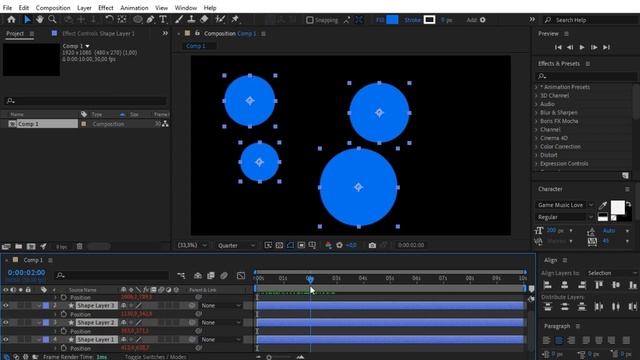Toggle motion blur enable icon in timeline
Image resolution: width=640 pixels, height=360 pixels.
click(x=224, y=276)
